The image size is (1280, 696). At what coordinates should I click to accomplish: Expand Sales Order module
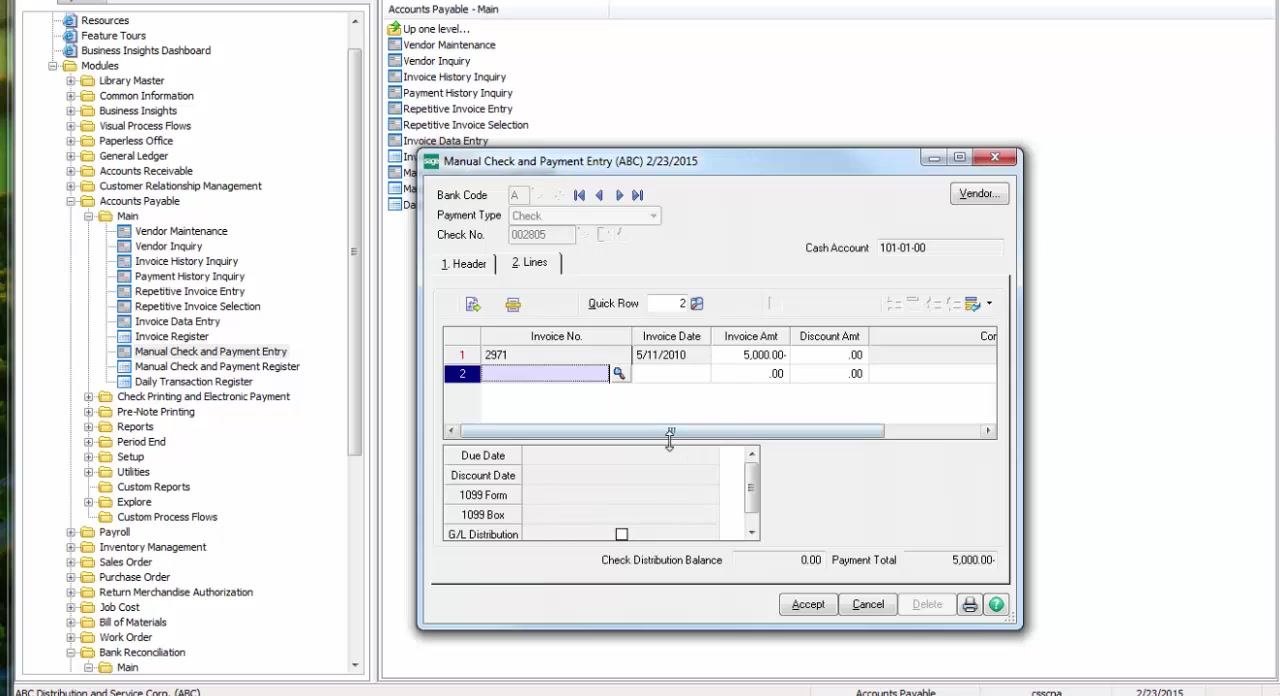(x=71, y=562)
